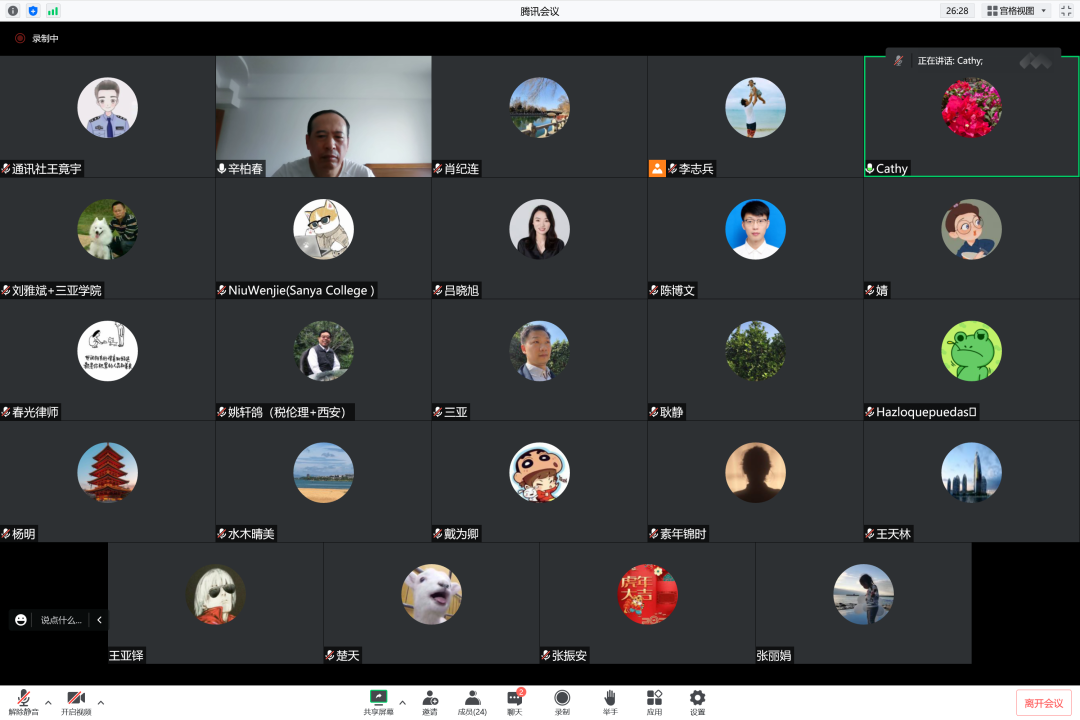Click the security shield icon

click(x=33, y=10)
